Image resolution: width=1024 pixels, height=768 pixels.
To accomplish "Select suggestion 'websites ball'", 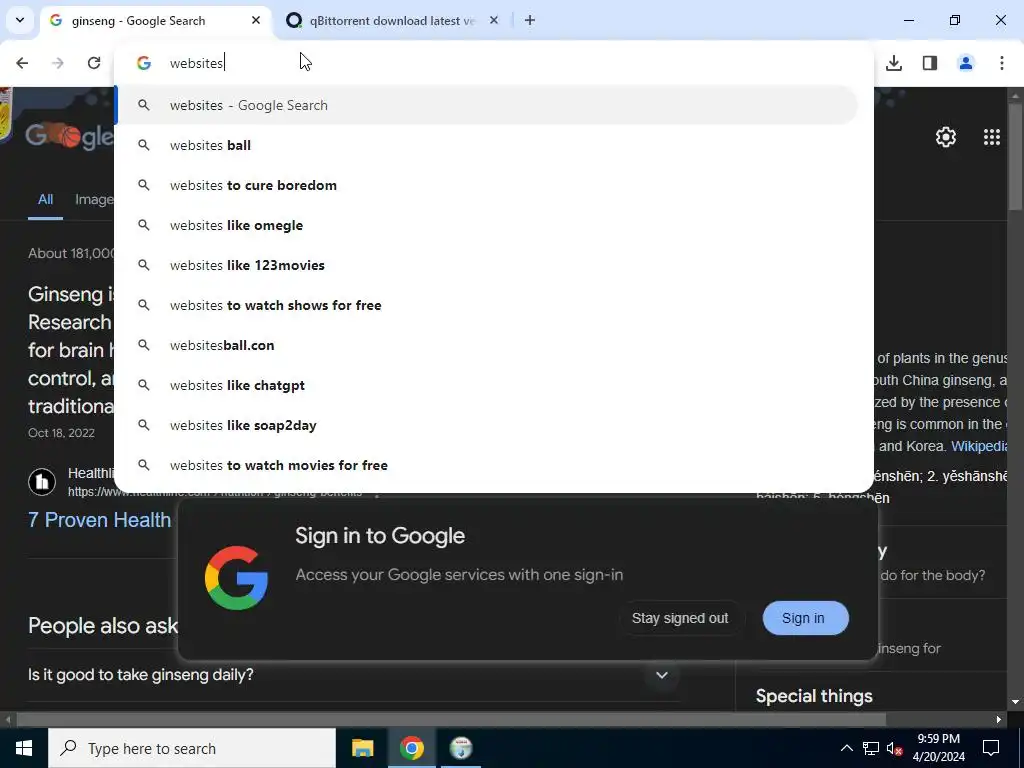I will pyautogui.click(x=487, y=145).
